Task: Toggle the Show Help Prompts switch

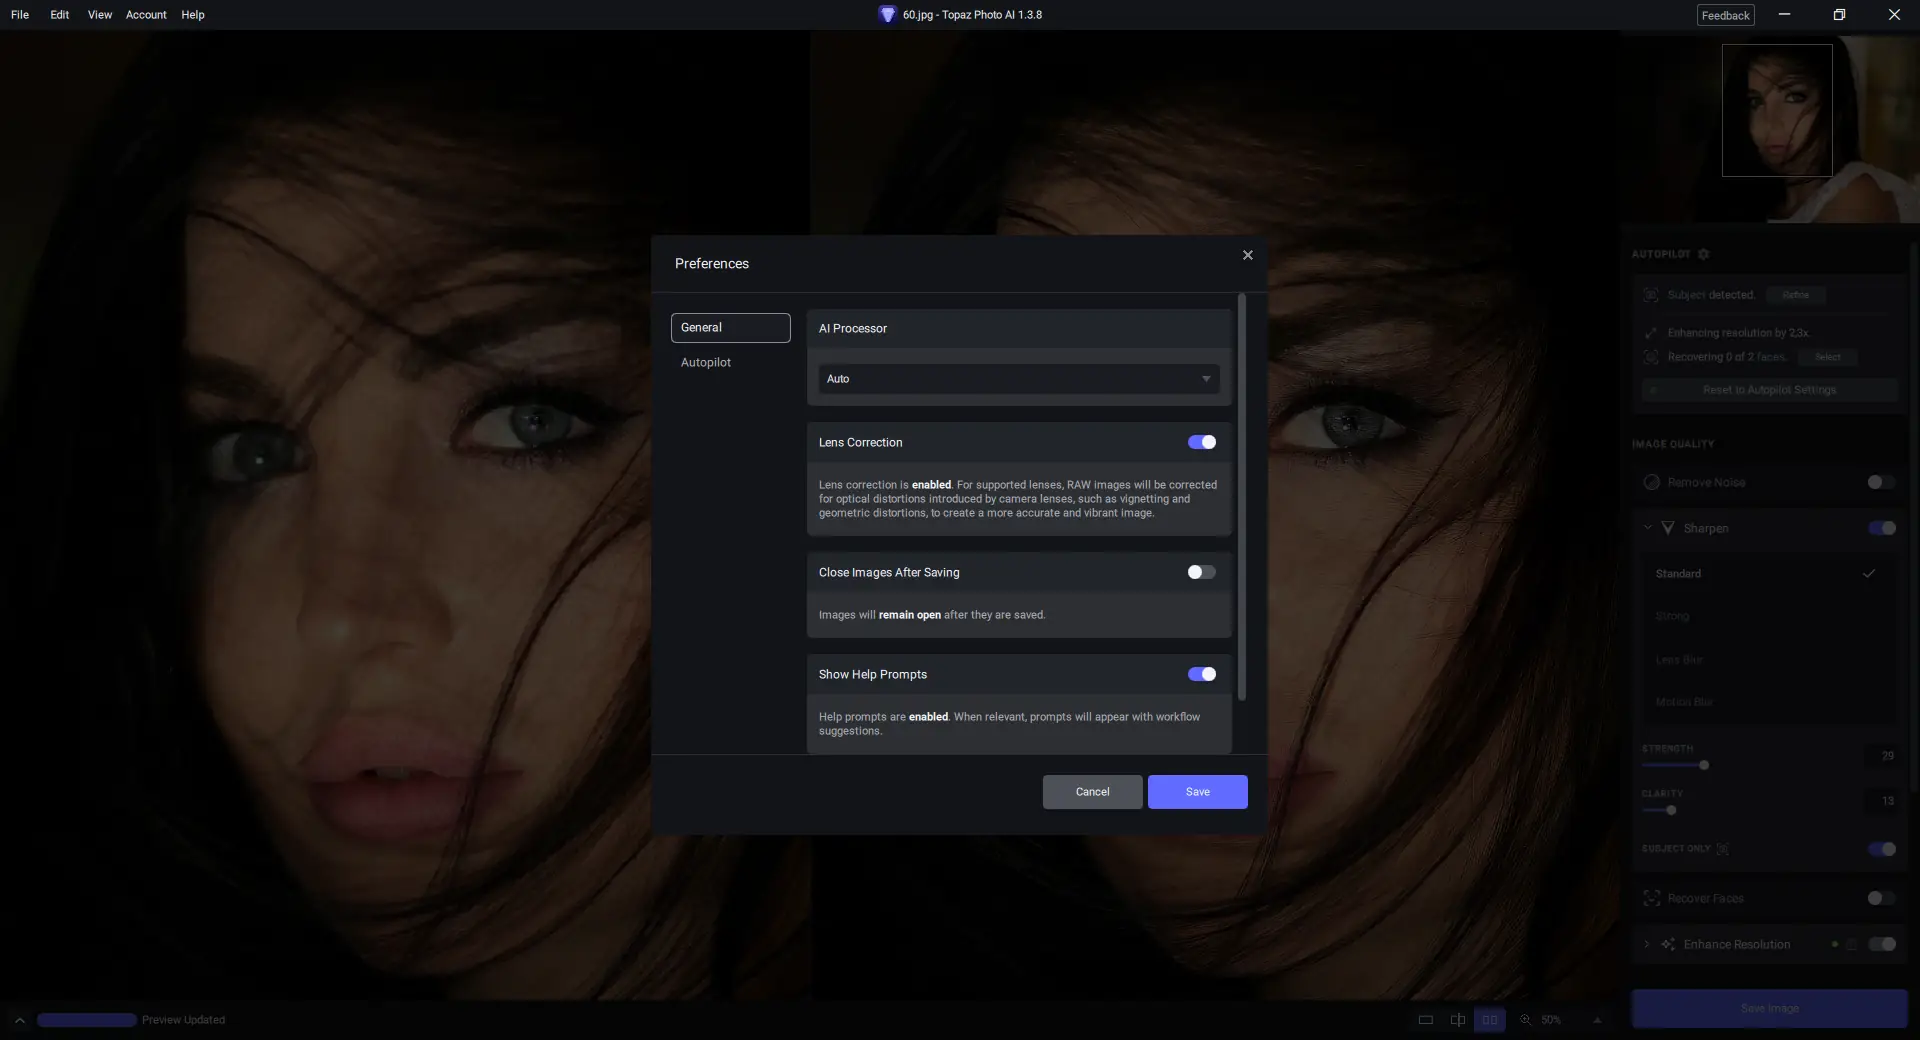Action: (x=1201, y=674)
